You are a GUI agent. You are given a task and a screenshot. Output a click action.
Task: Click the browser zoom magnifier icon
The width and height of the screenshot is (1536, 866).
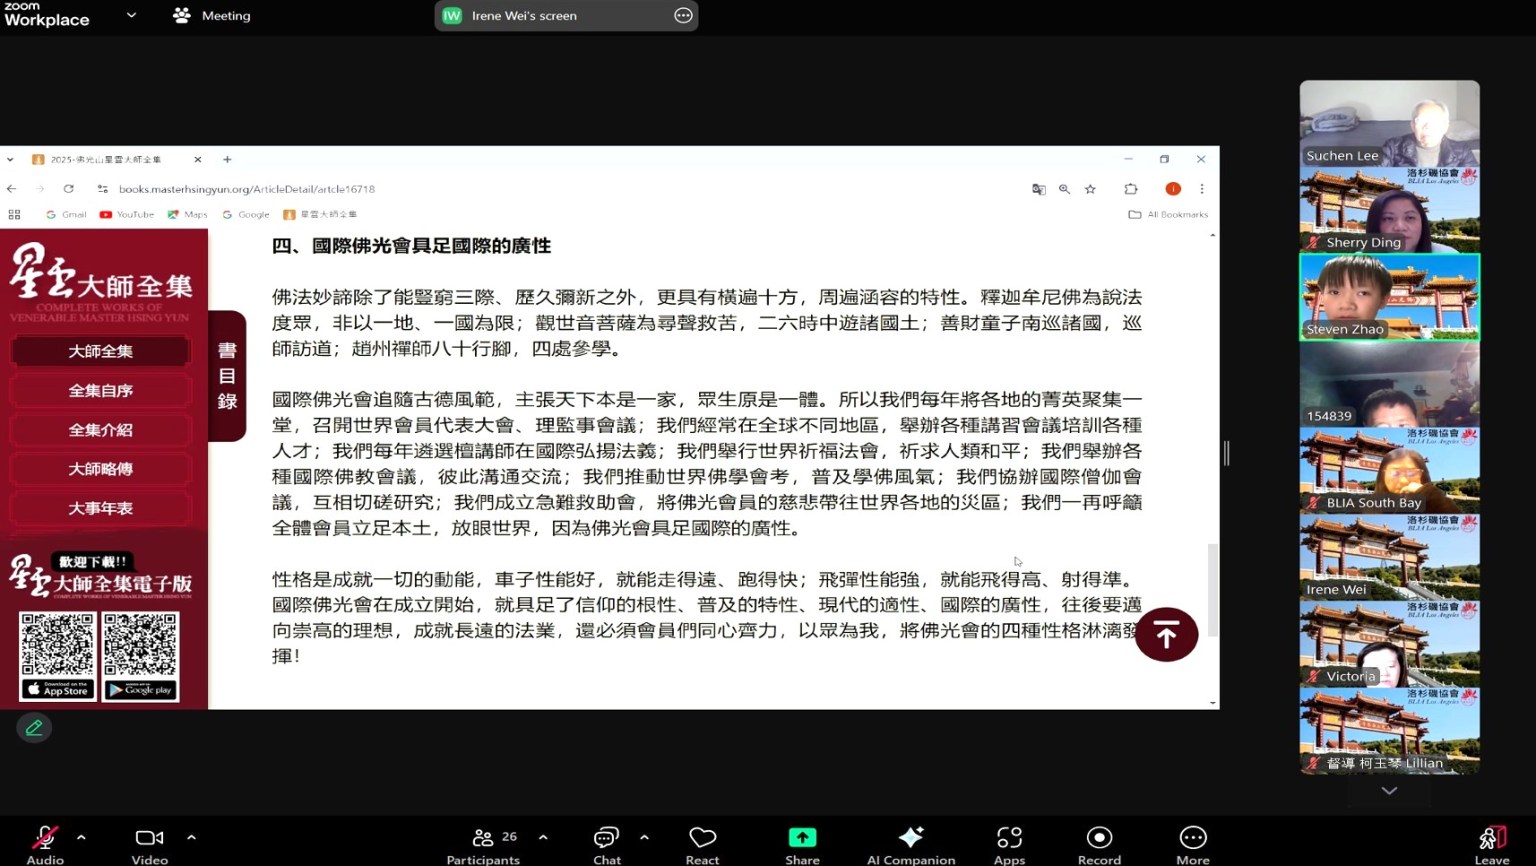pos(1064,188)
